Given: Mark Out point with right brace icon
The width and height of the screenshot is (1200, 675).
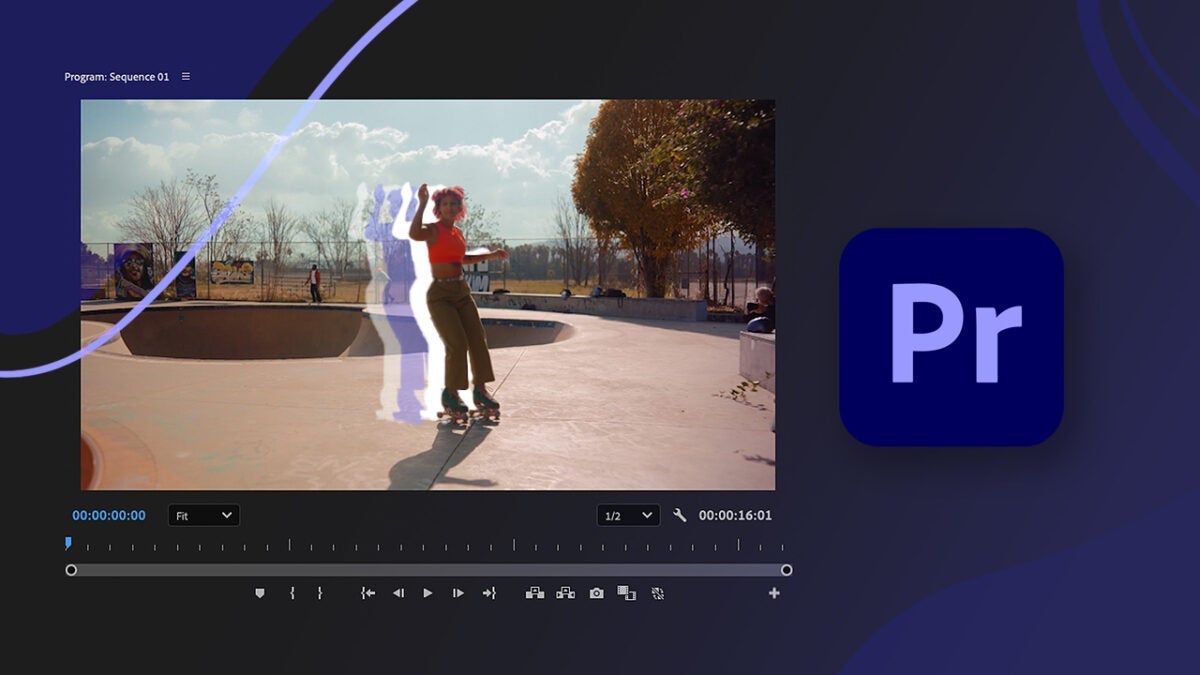Looking at the screenshot, I should (x=320, y=593).
